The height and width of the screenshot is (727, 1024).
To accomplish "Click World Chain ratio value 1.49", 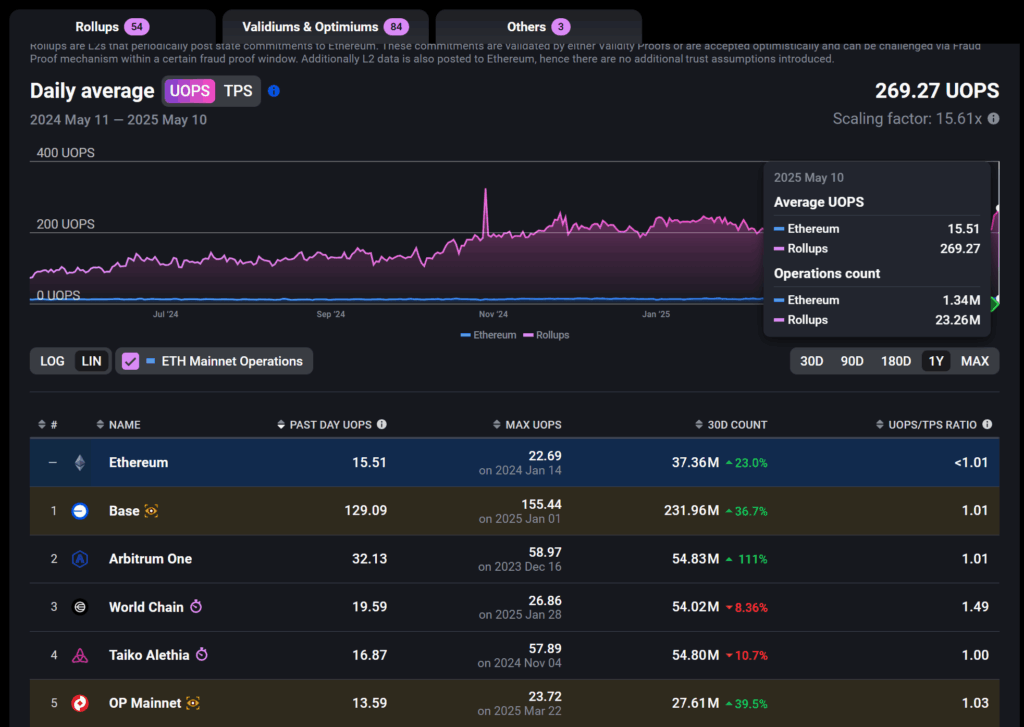I will pyautogui.click(x=975, y=607).
